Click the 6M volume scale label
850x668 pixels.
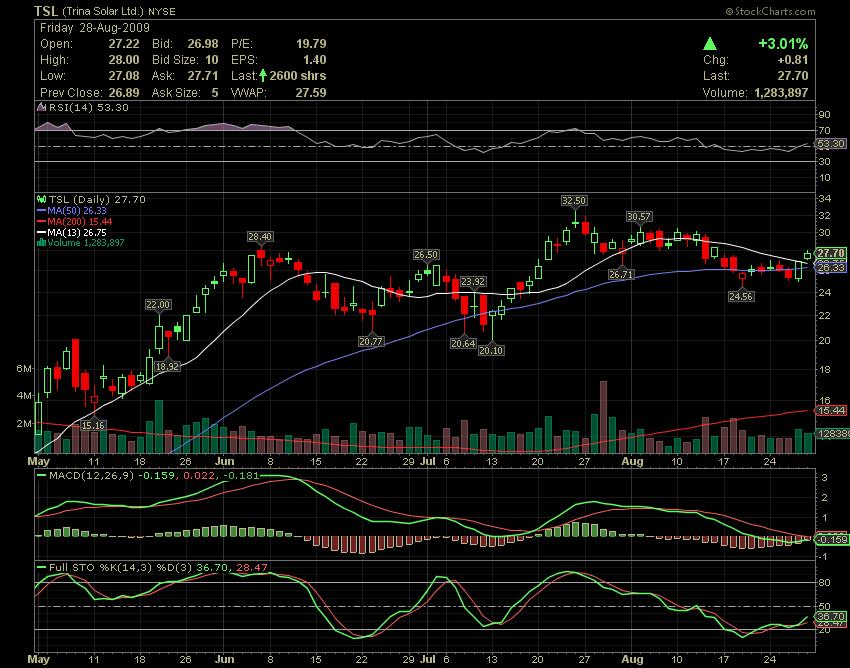(x=24, y=369)
